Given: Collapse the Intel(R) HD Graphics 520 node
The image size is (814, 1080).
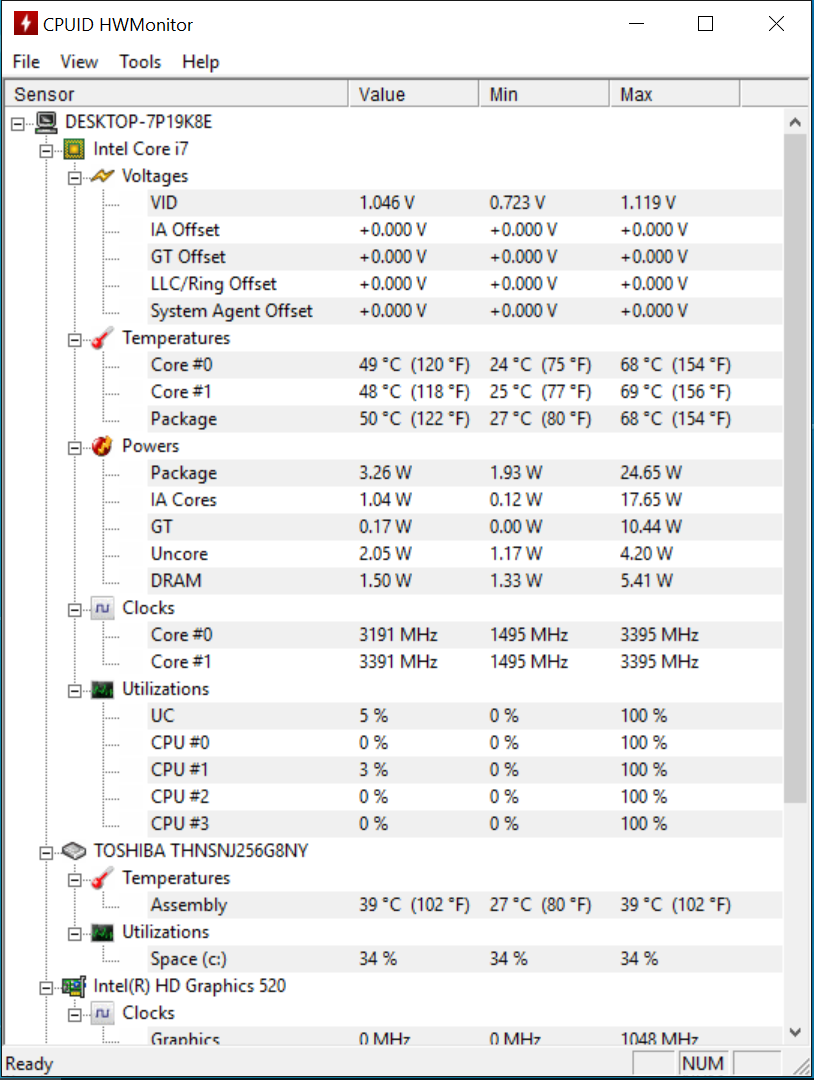Looking at the screenshot, I should click(x=46, y=988).
